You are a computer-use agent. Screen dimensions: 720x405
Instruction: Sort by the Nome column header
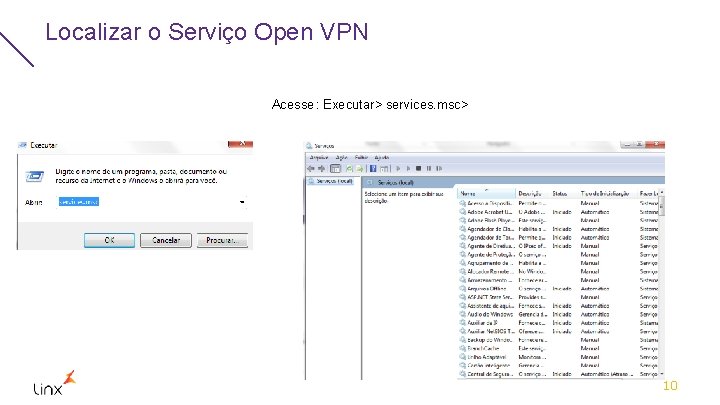click(x=486, y=194)
